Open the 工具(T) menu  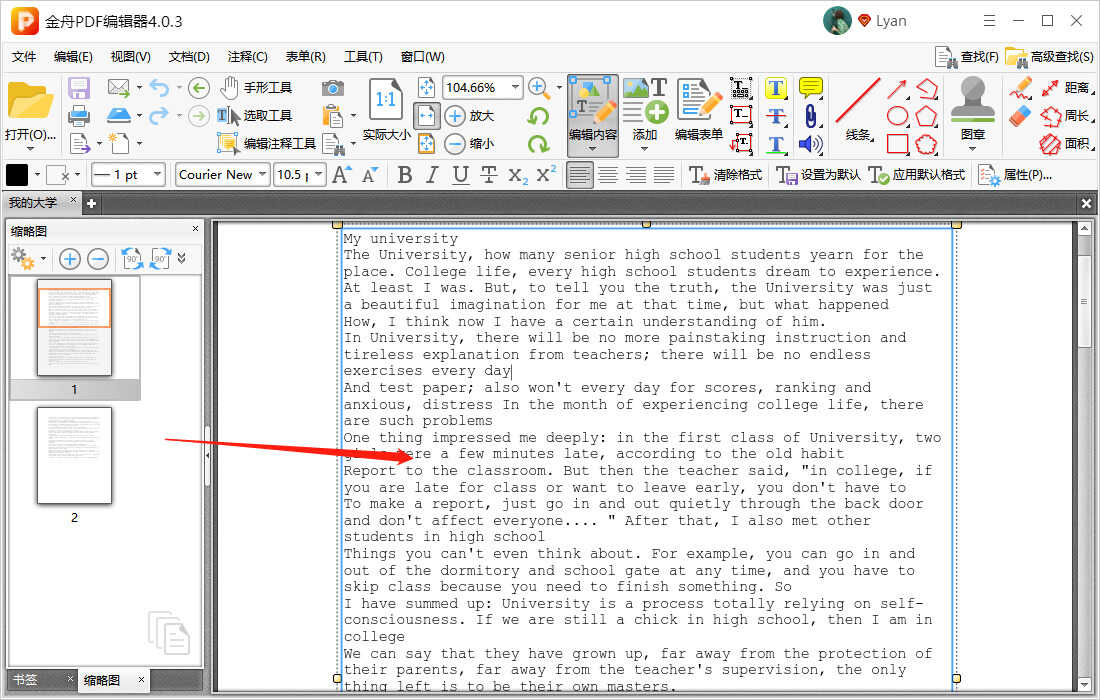point(363,57)
